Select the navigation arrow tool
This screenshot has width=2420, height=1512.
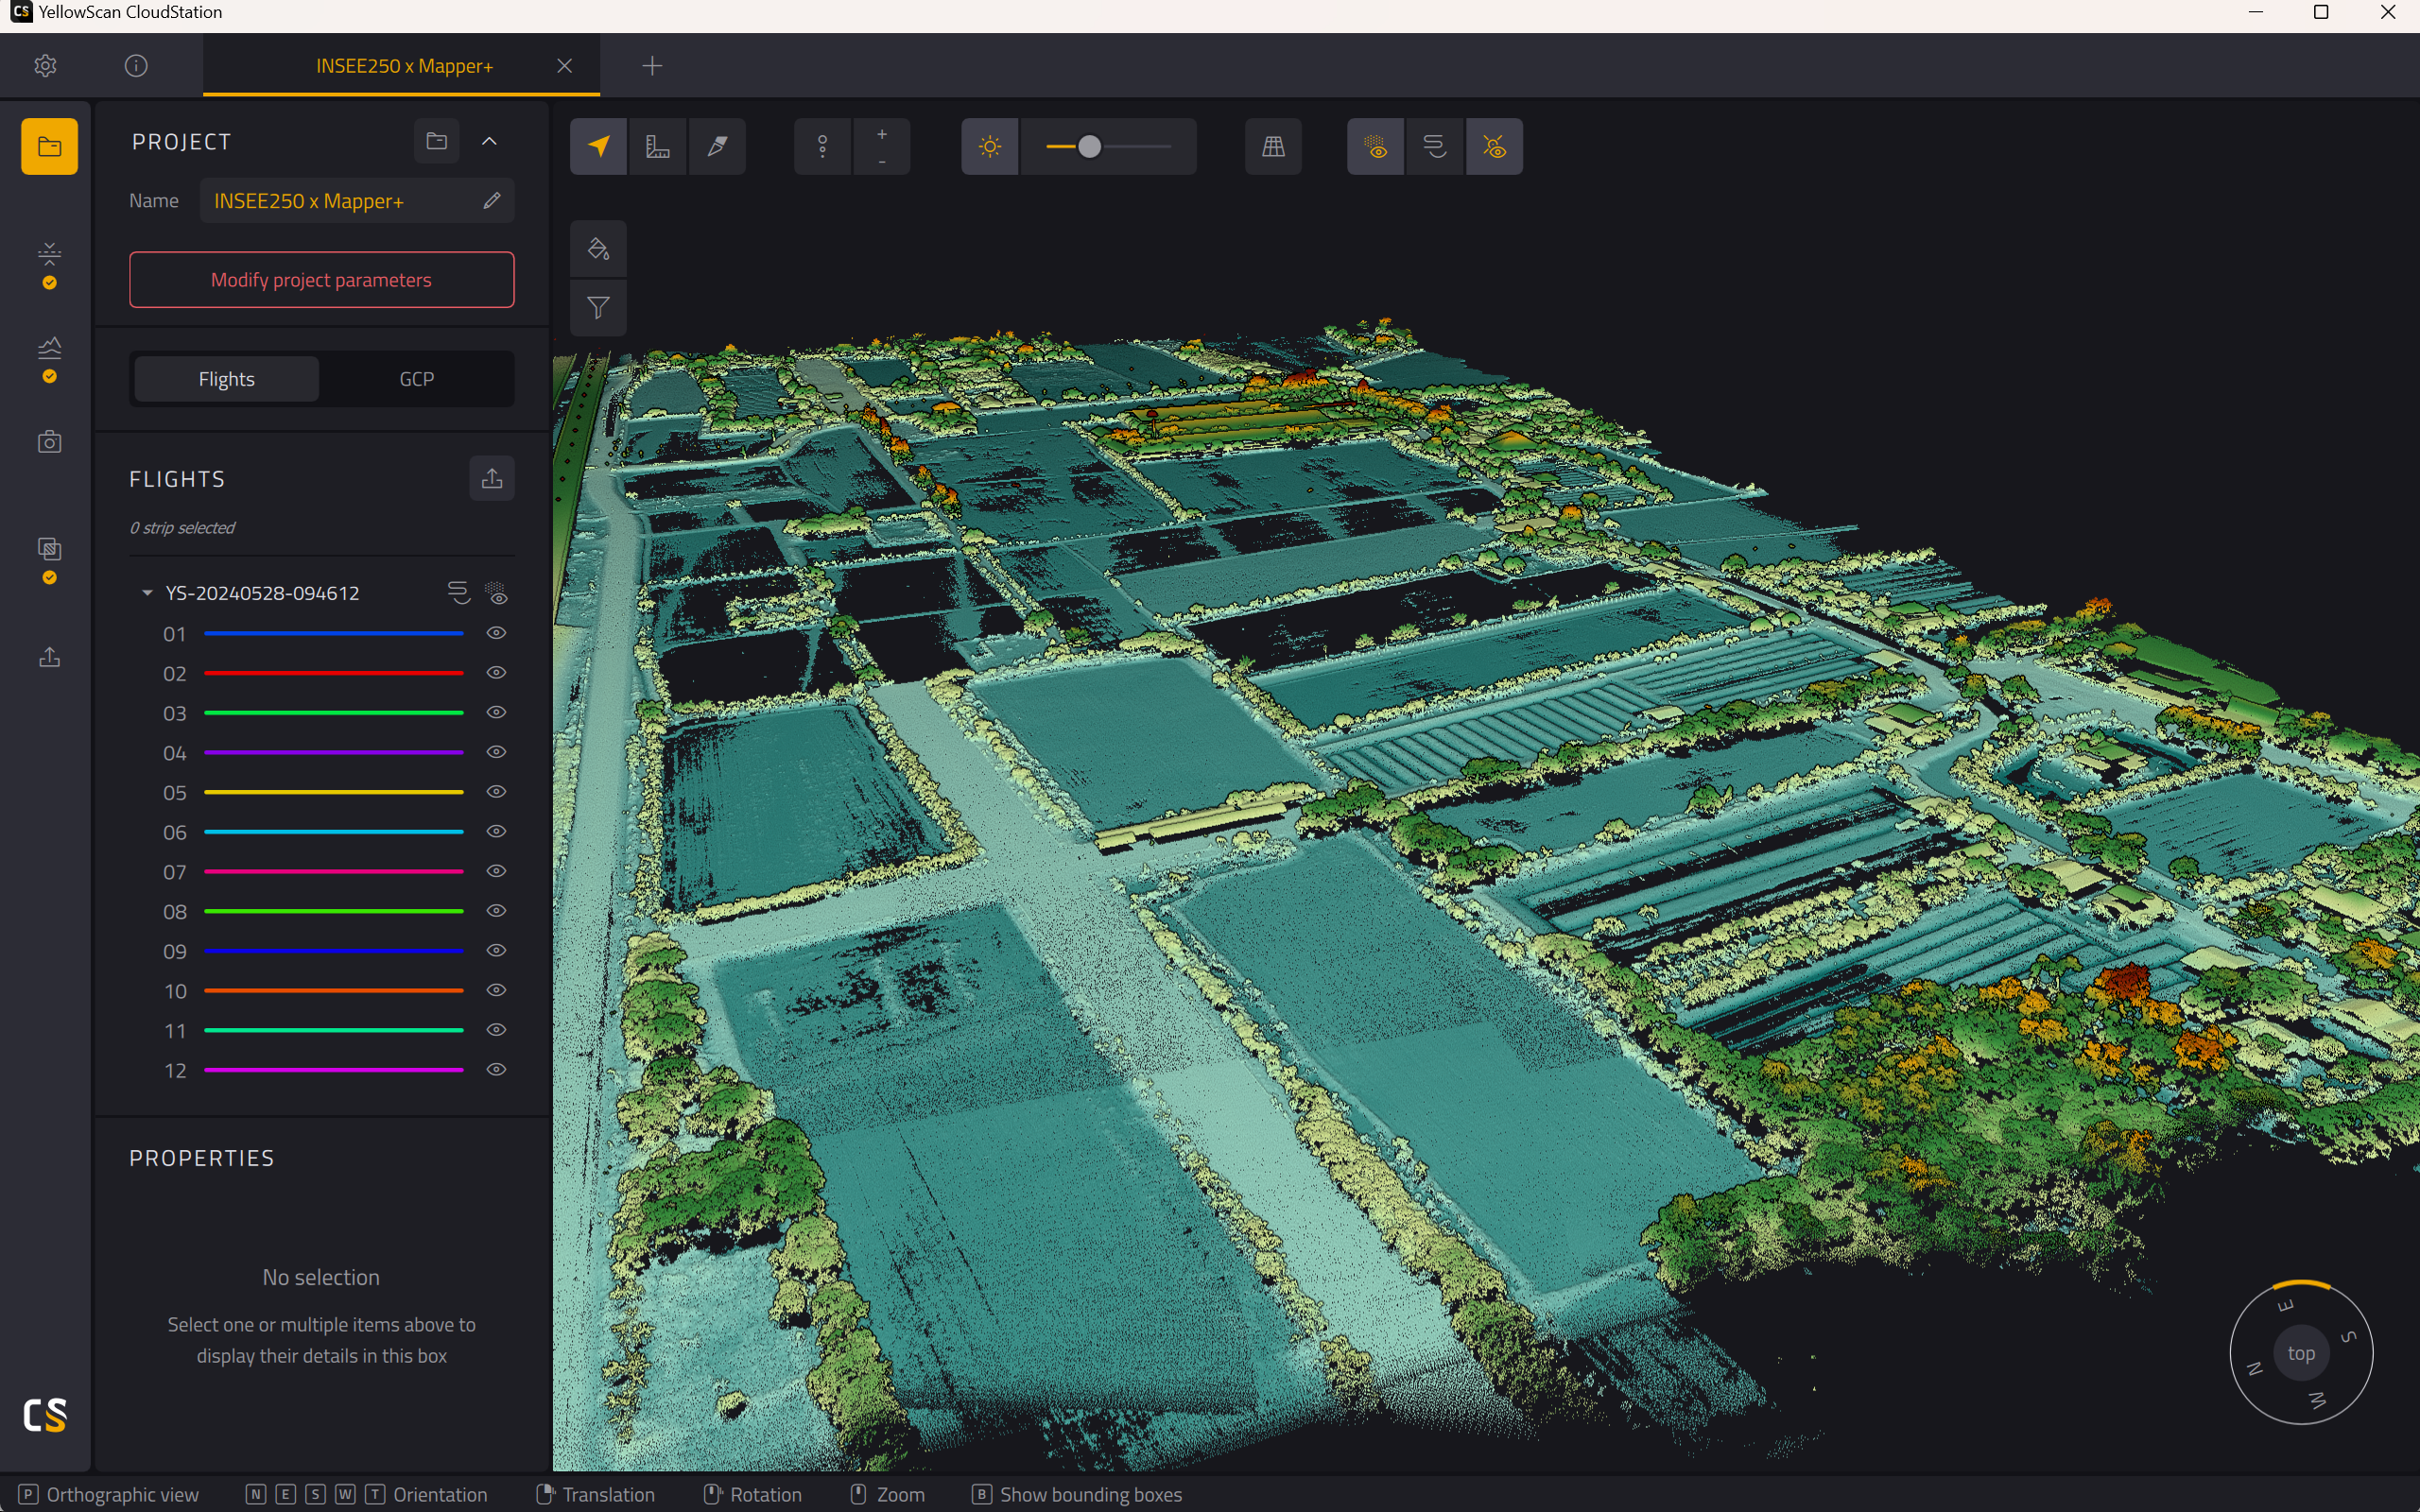pos(598,147)
